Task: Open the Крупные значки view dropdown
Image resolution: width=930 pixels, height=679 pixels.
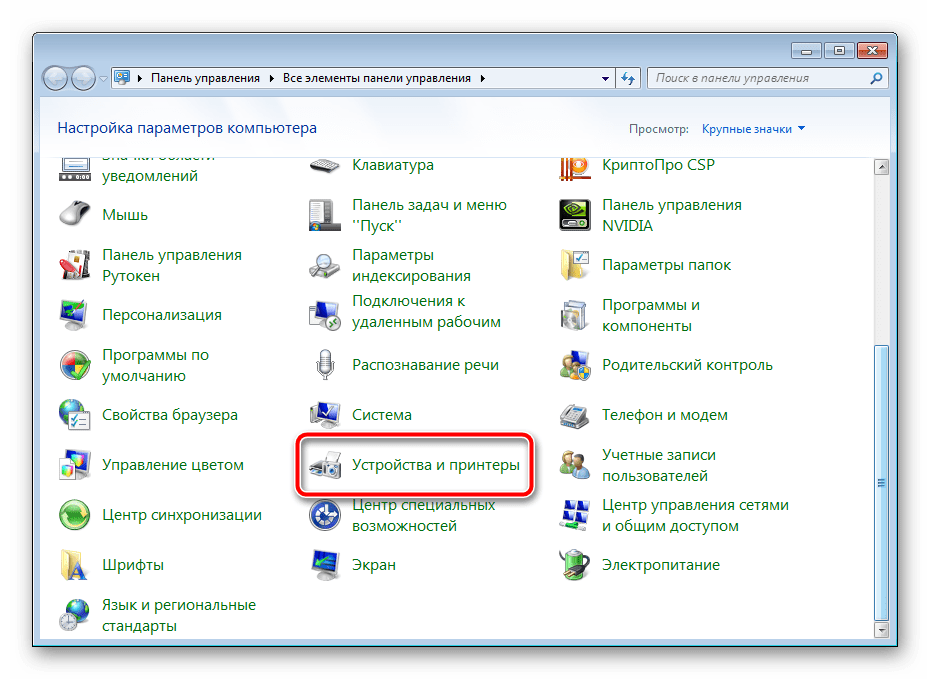Action: click(x=753, y=129)
